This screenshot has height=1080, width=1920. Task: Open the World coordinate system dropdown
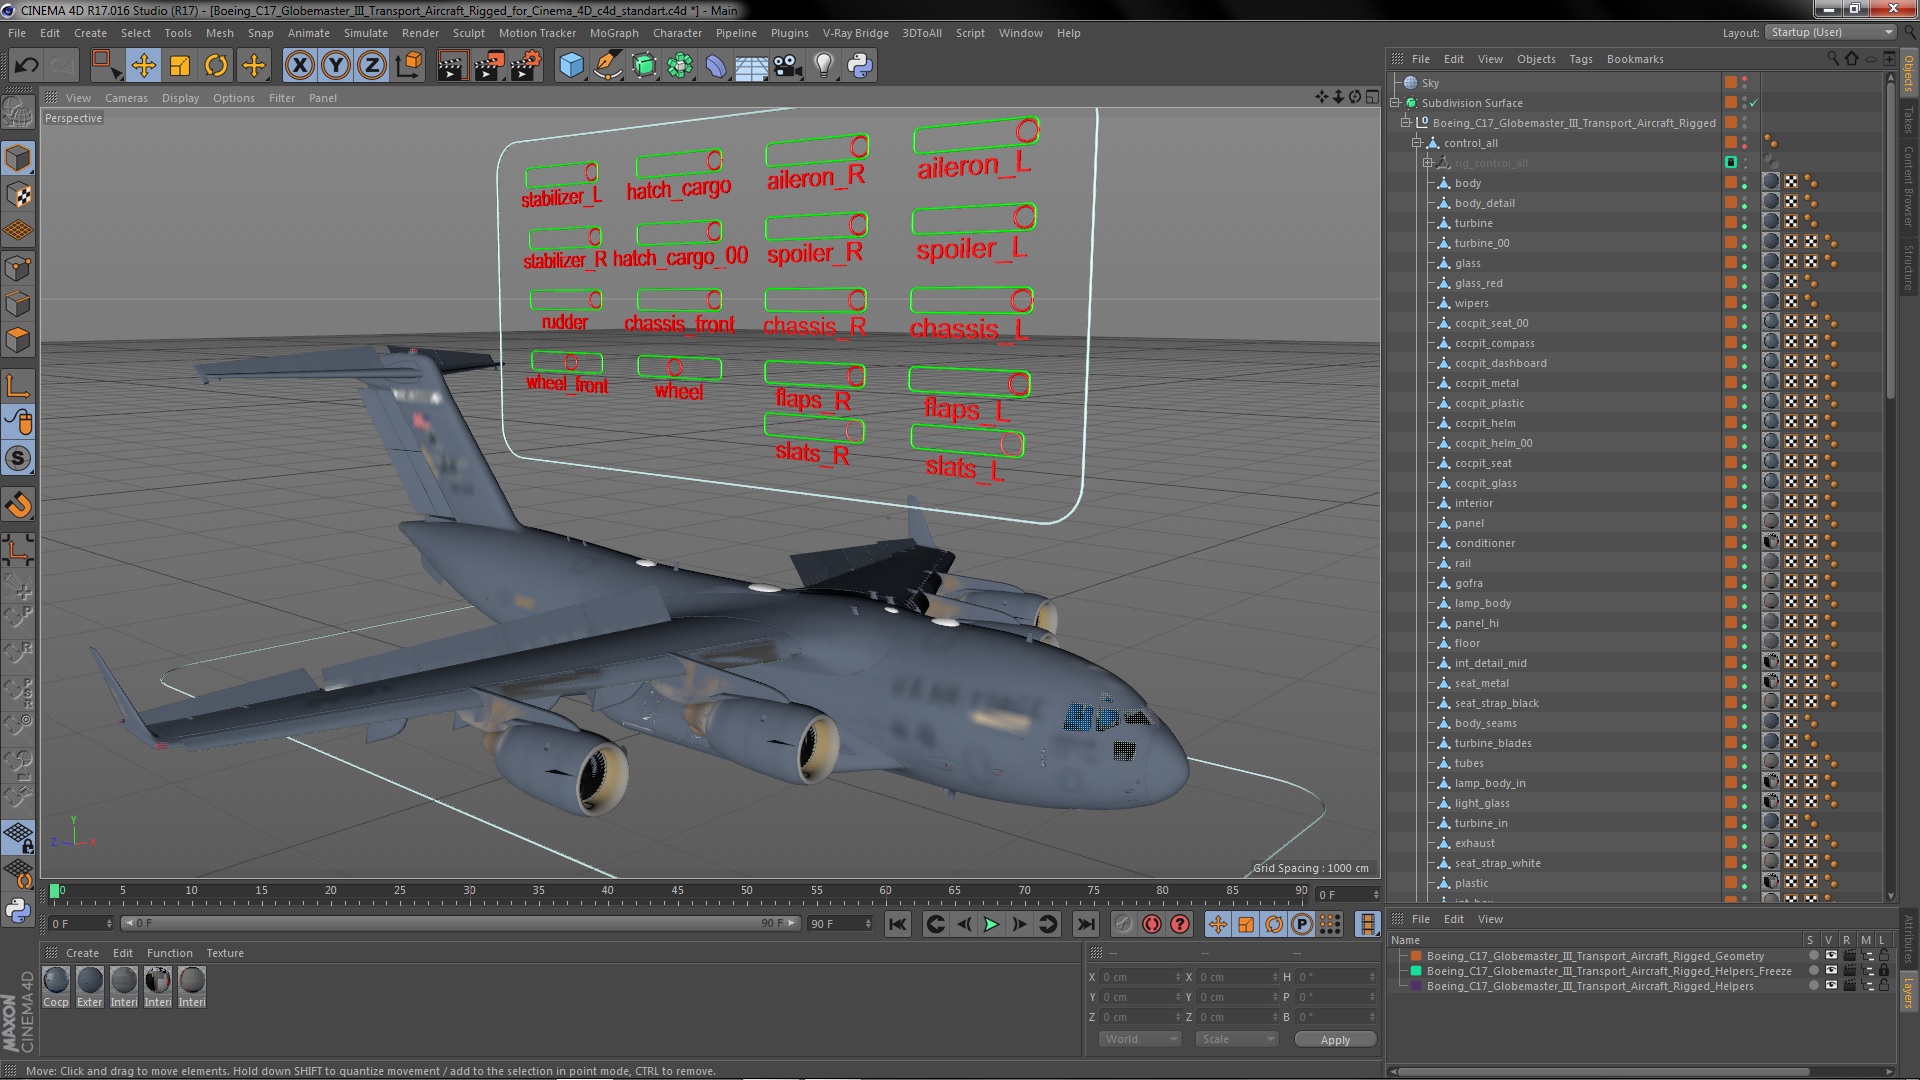[1140, 1039]
